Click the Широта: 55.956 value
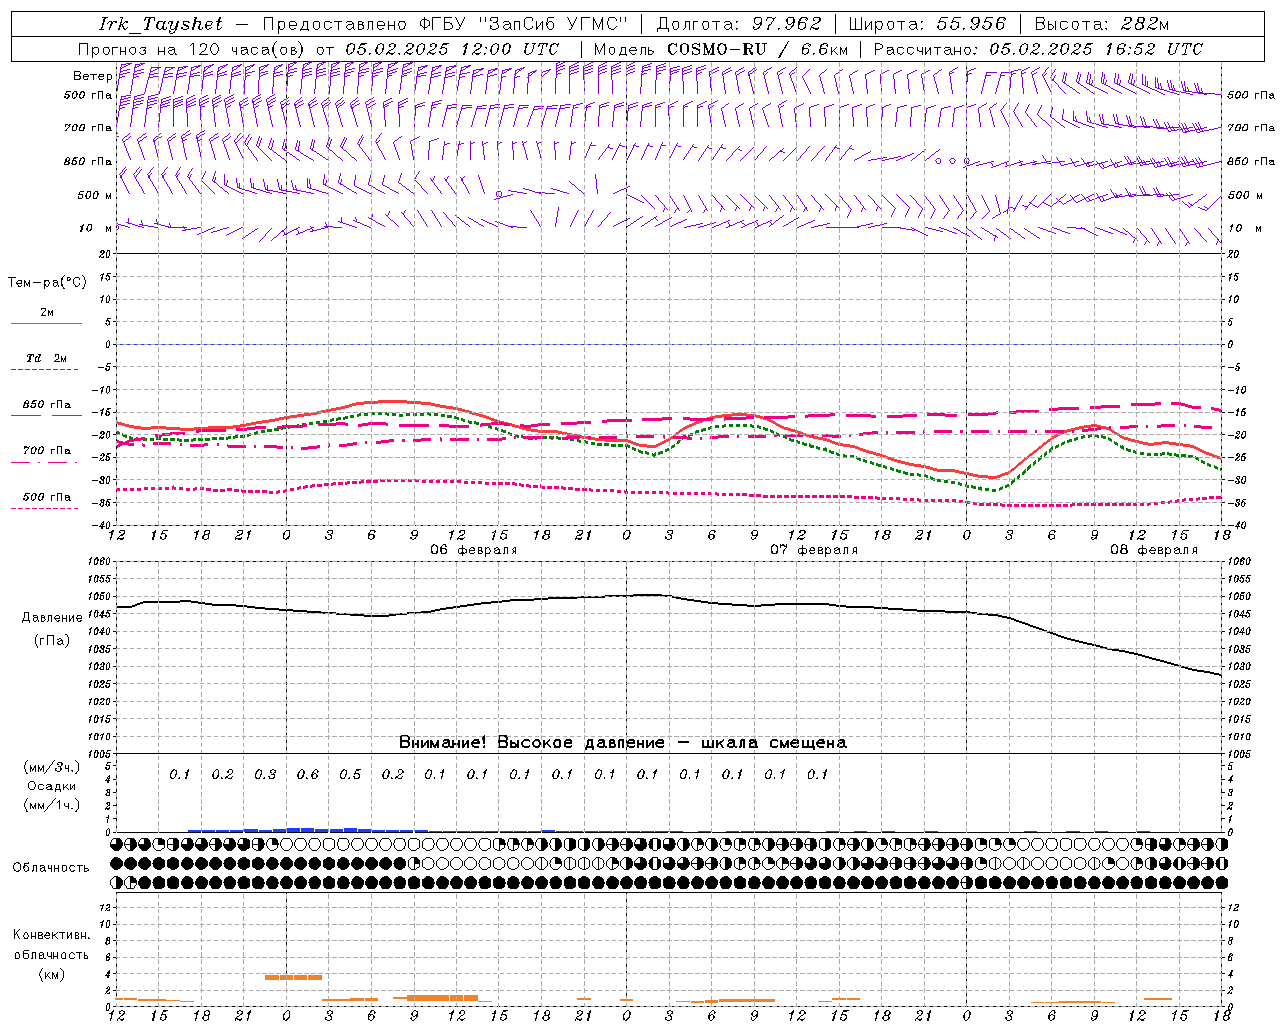1280x1024 pixels. [x=927, y=24]
